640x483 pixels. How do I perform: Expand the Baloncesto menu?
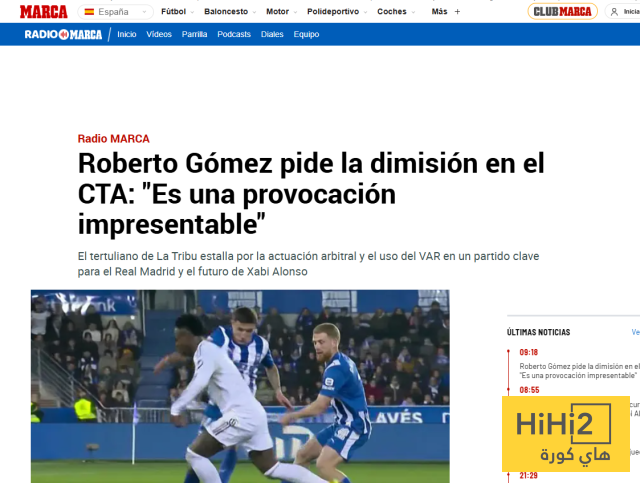(x=232, y=12)
